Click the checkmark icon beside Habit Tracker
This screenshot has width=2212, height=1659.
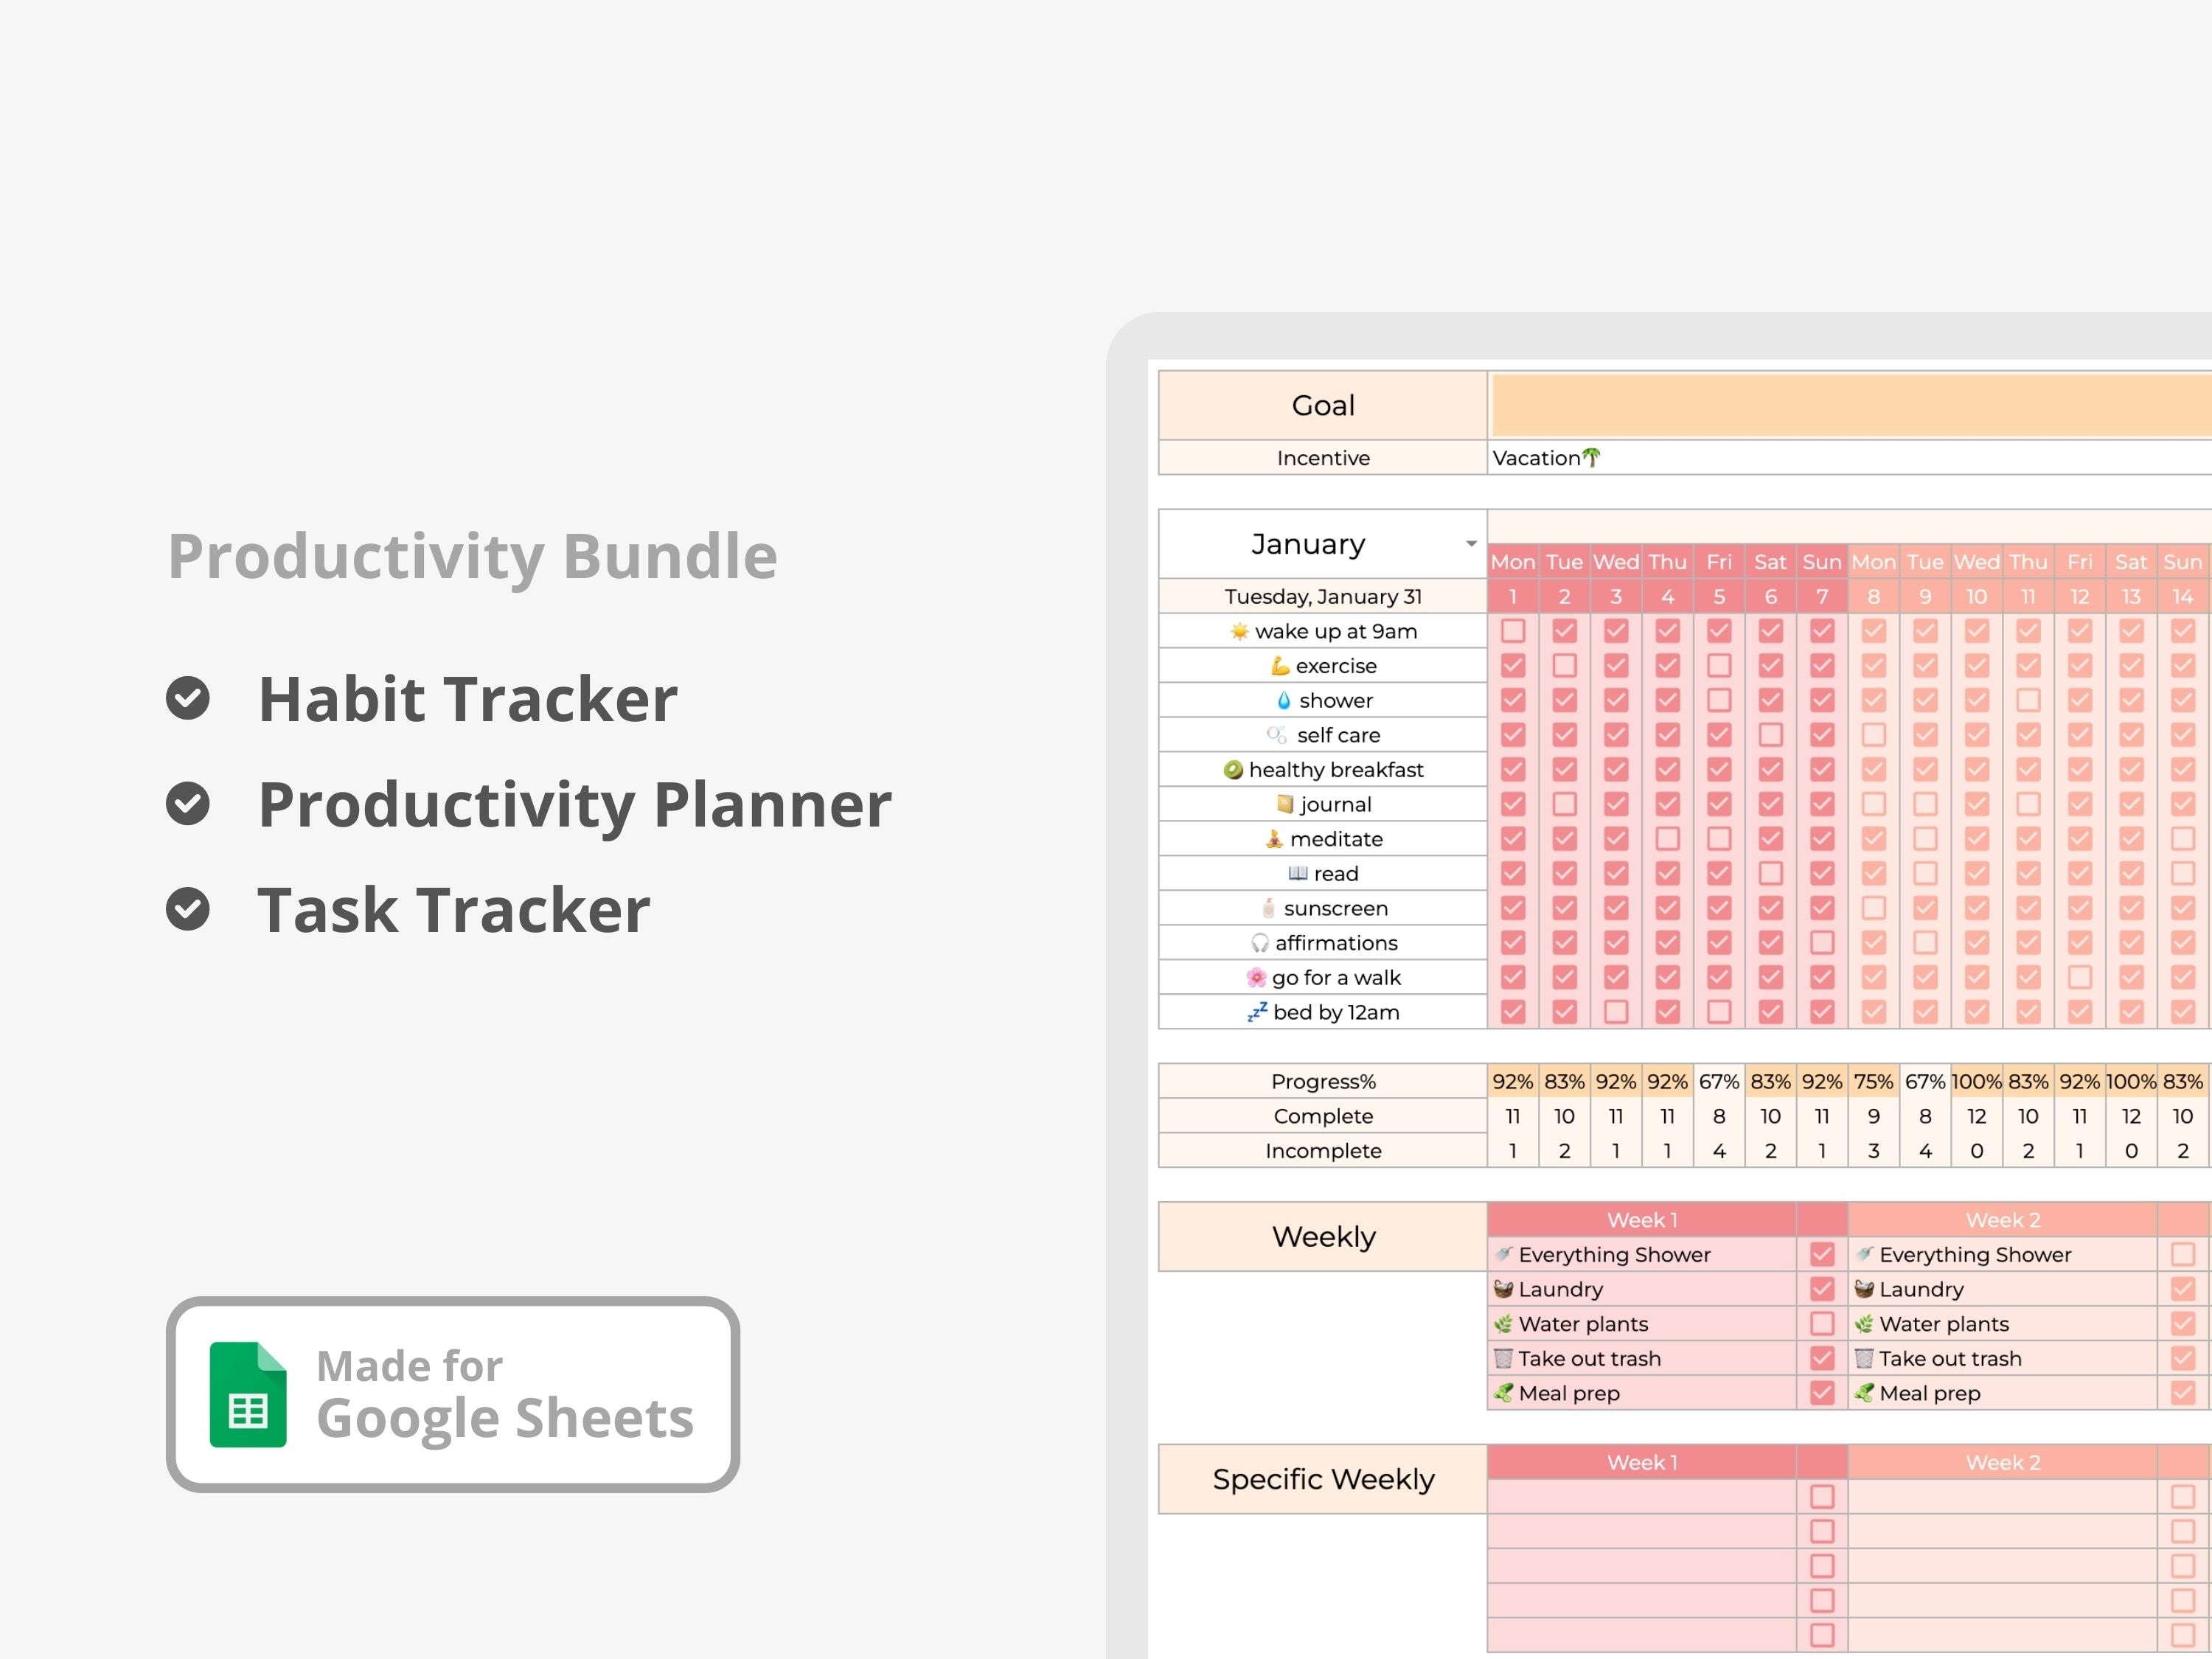pyautogui.click(x=188, y=698)
